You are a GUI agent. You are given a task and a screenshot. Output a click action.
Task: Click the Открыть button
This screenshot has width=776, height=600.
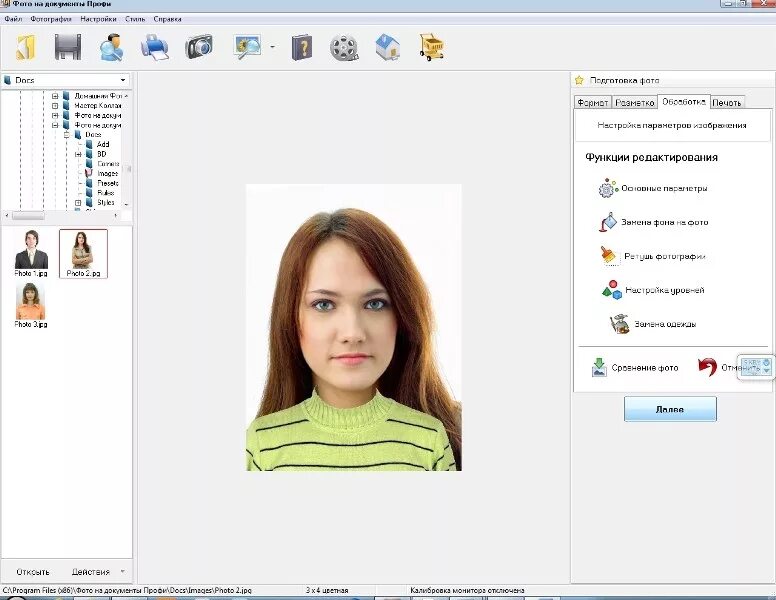point(33,572)
